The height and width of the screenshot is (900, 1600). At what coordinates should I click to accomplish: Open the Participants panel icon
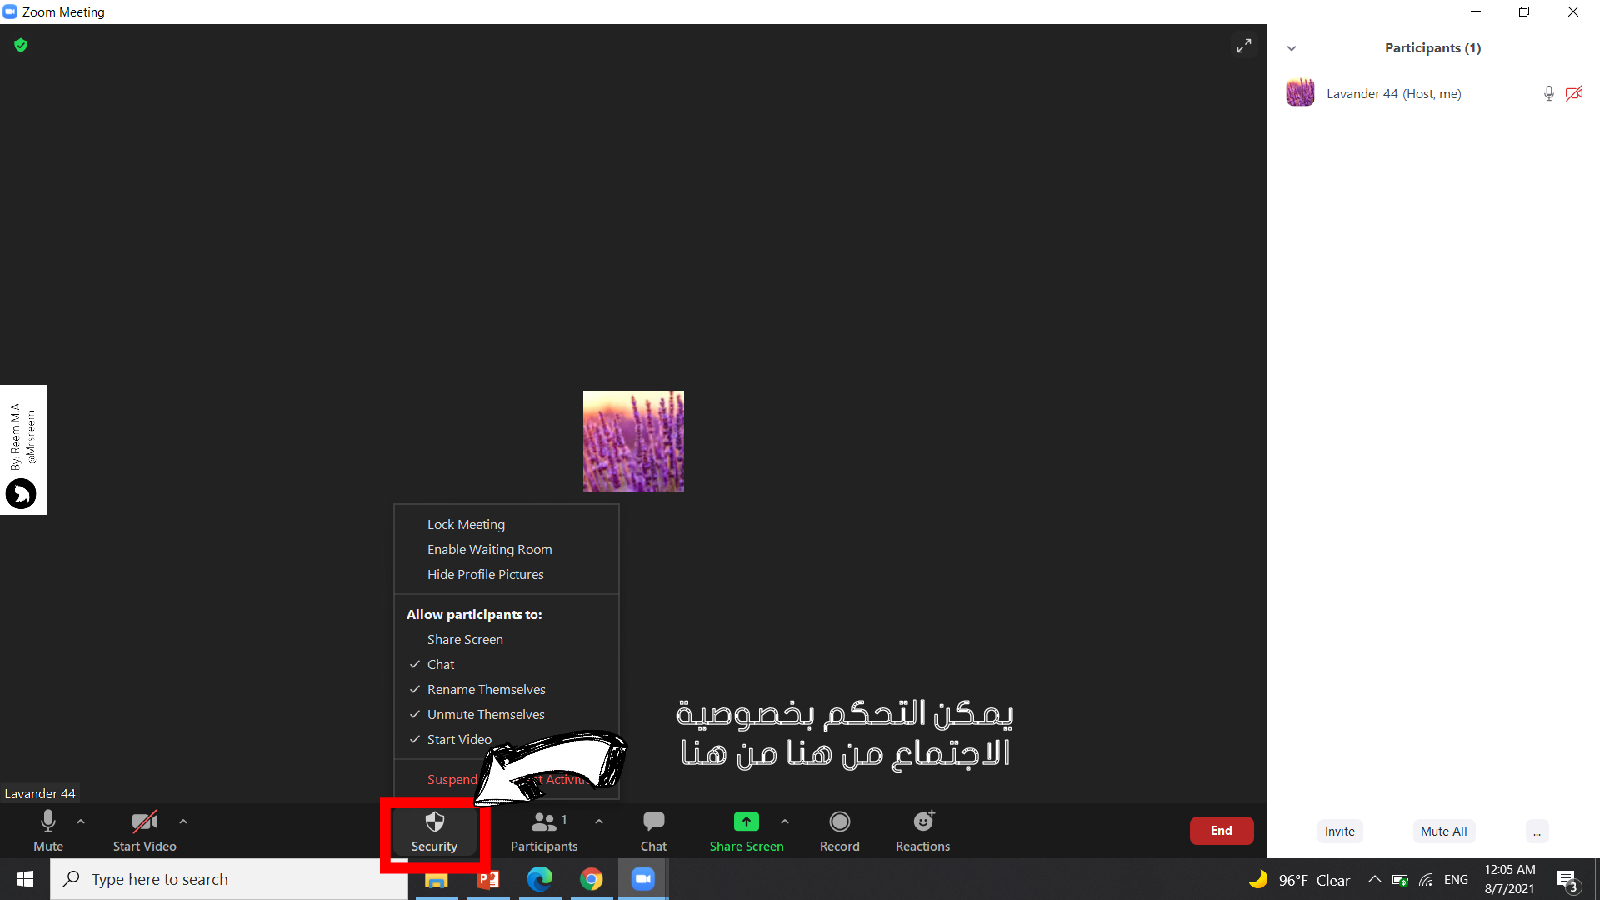pos(544,822)
